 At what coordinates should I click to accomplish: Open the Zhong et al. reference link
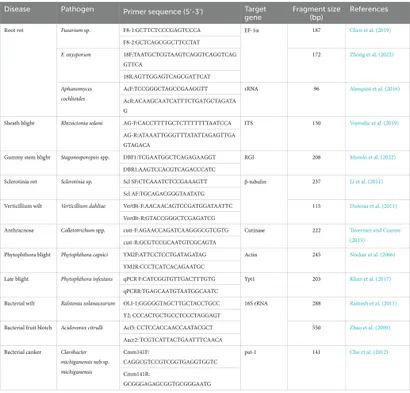coord(371,55)
